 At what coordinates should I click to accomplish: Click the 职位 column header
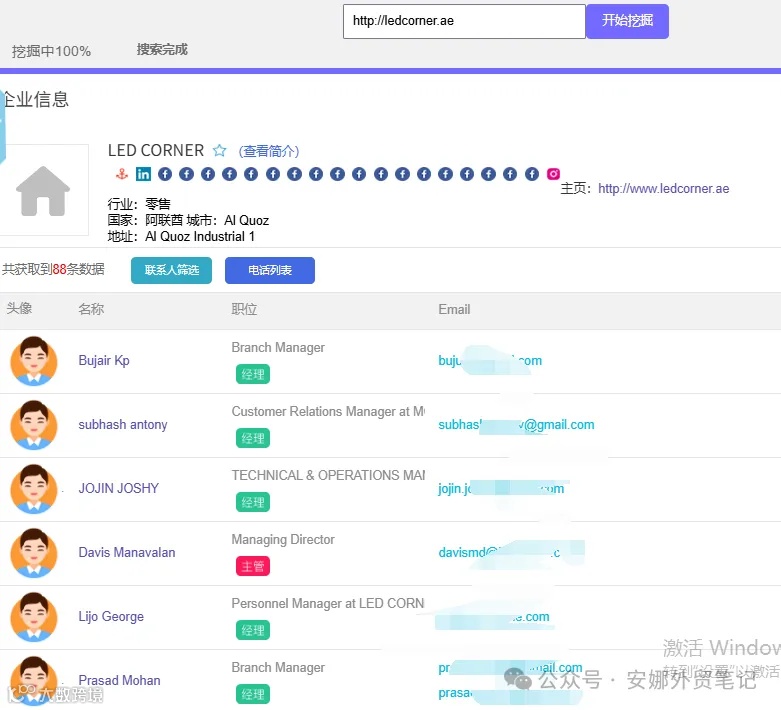coord(244,309)
